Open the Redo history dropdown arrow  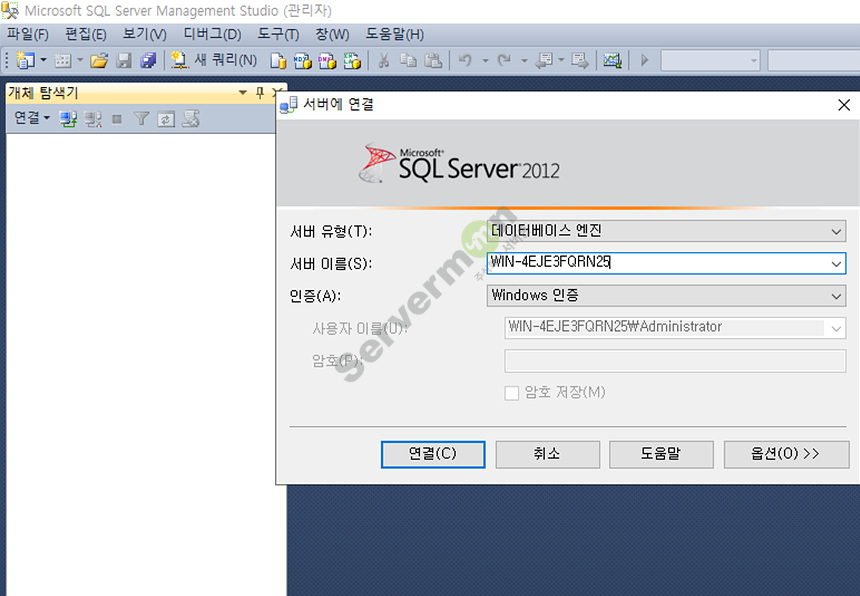524,60
